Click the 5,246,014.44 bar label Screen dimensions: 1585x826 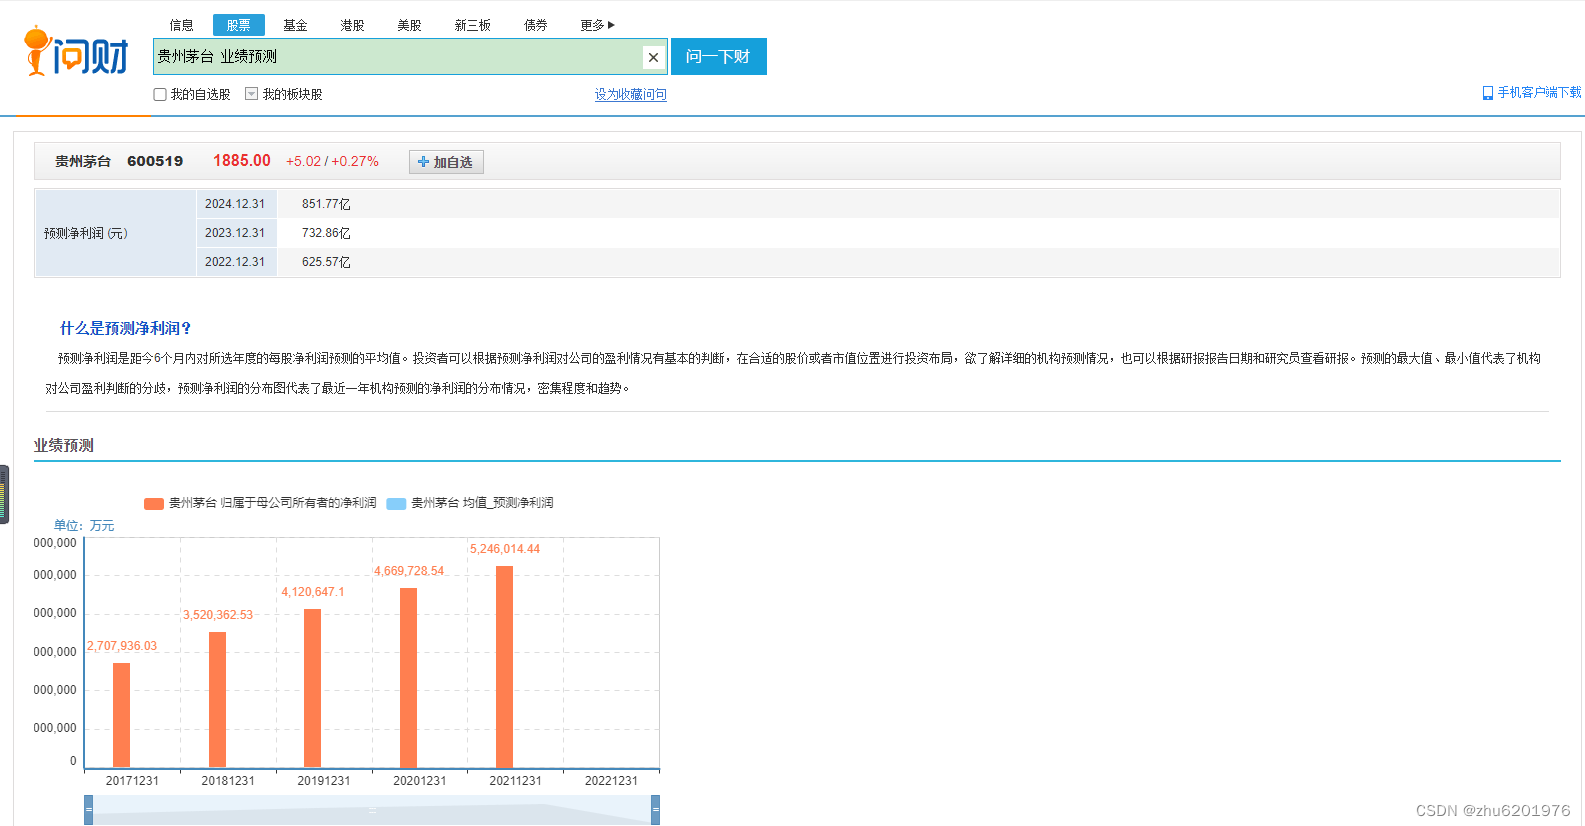505,549
